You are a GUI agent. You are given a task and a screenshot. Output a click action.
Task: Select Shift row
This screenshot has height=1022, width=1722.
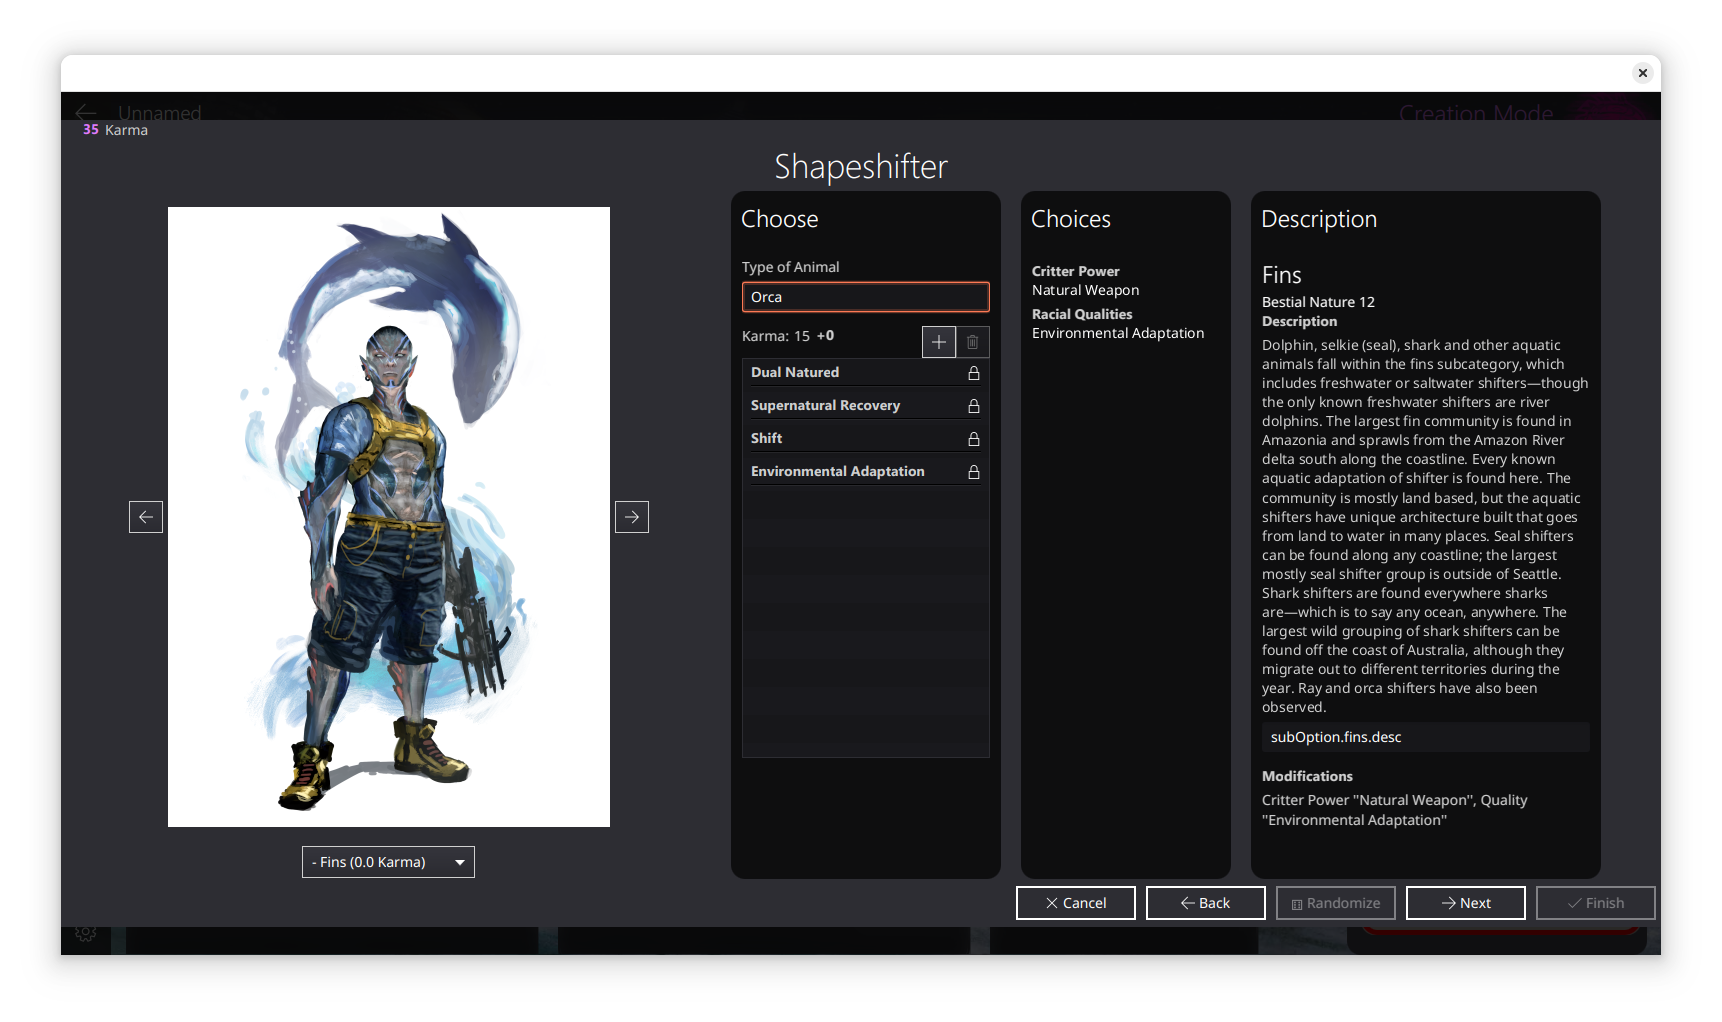click(866, 438)
